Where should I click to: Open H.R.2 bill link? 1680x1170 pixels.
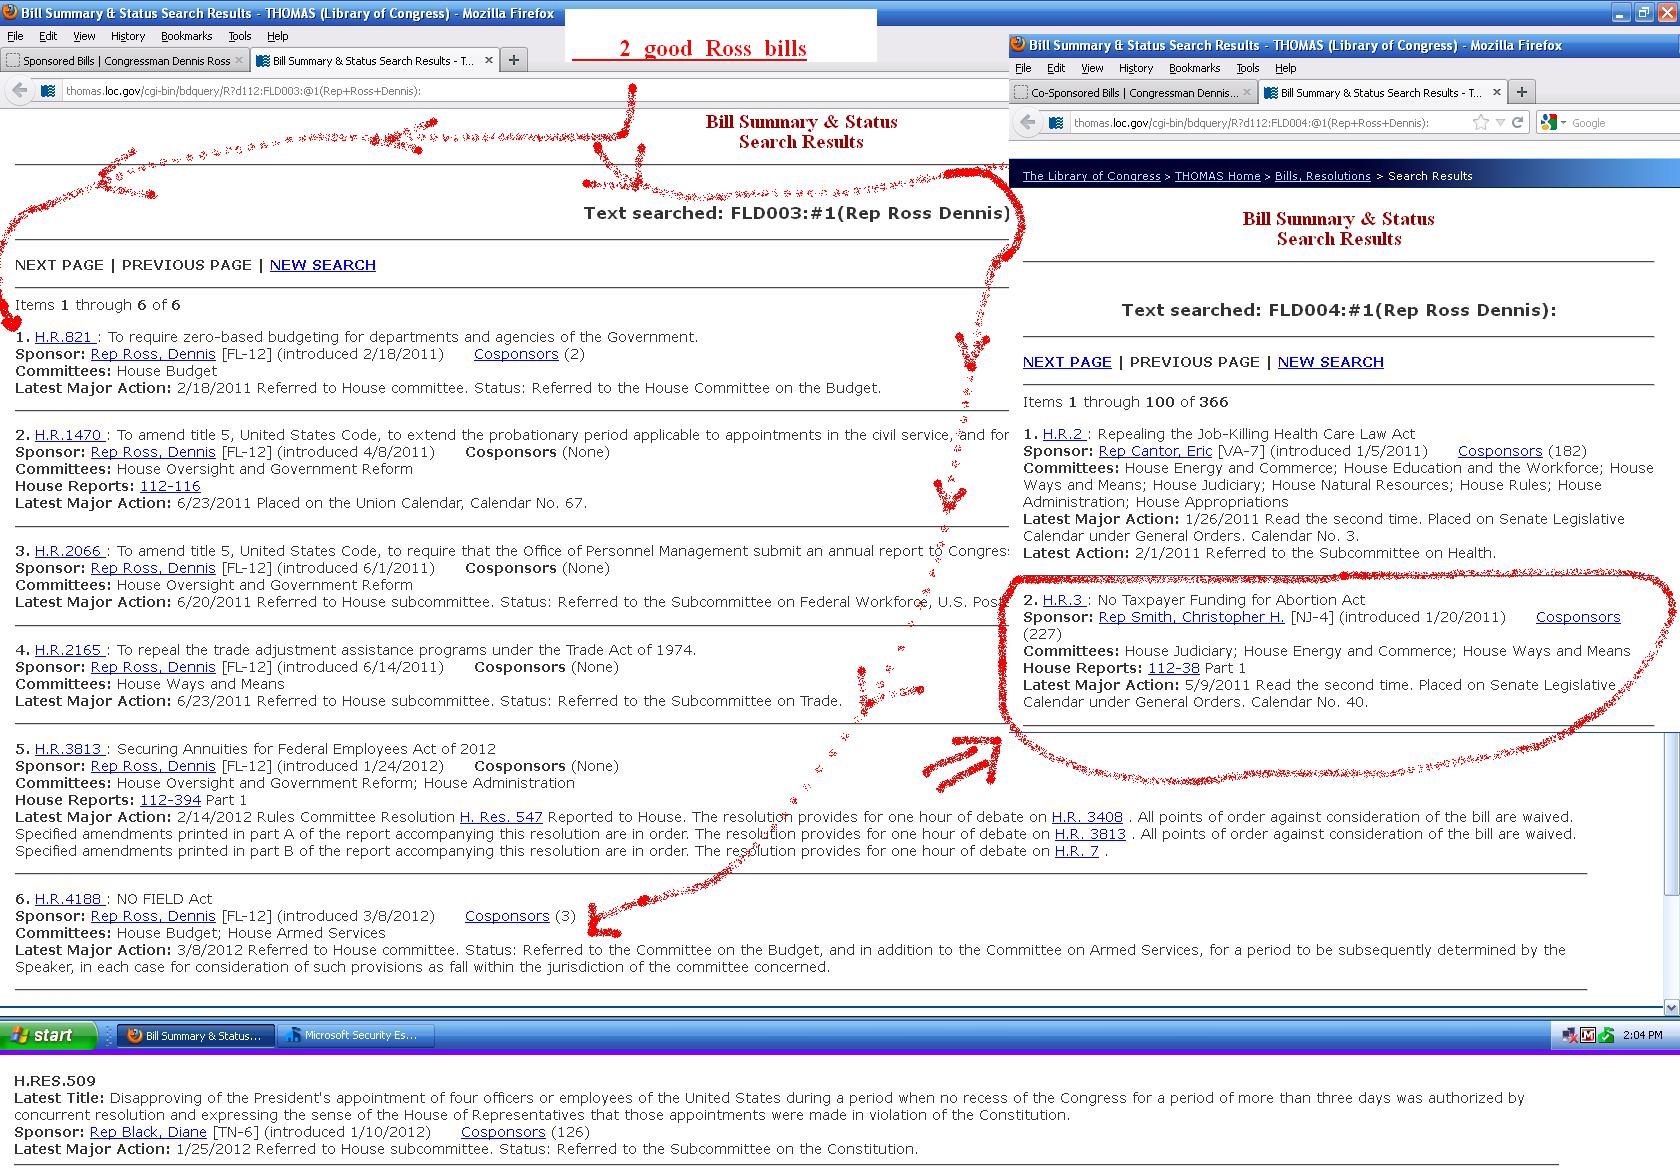point(1064,434)
